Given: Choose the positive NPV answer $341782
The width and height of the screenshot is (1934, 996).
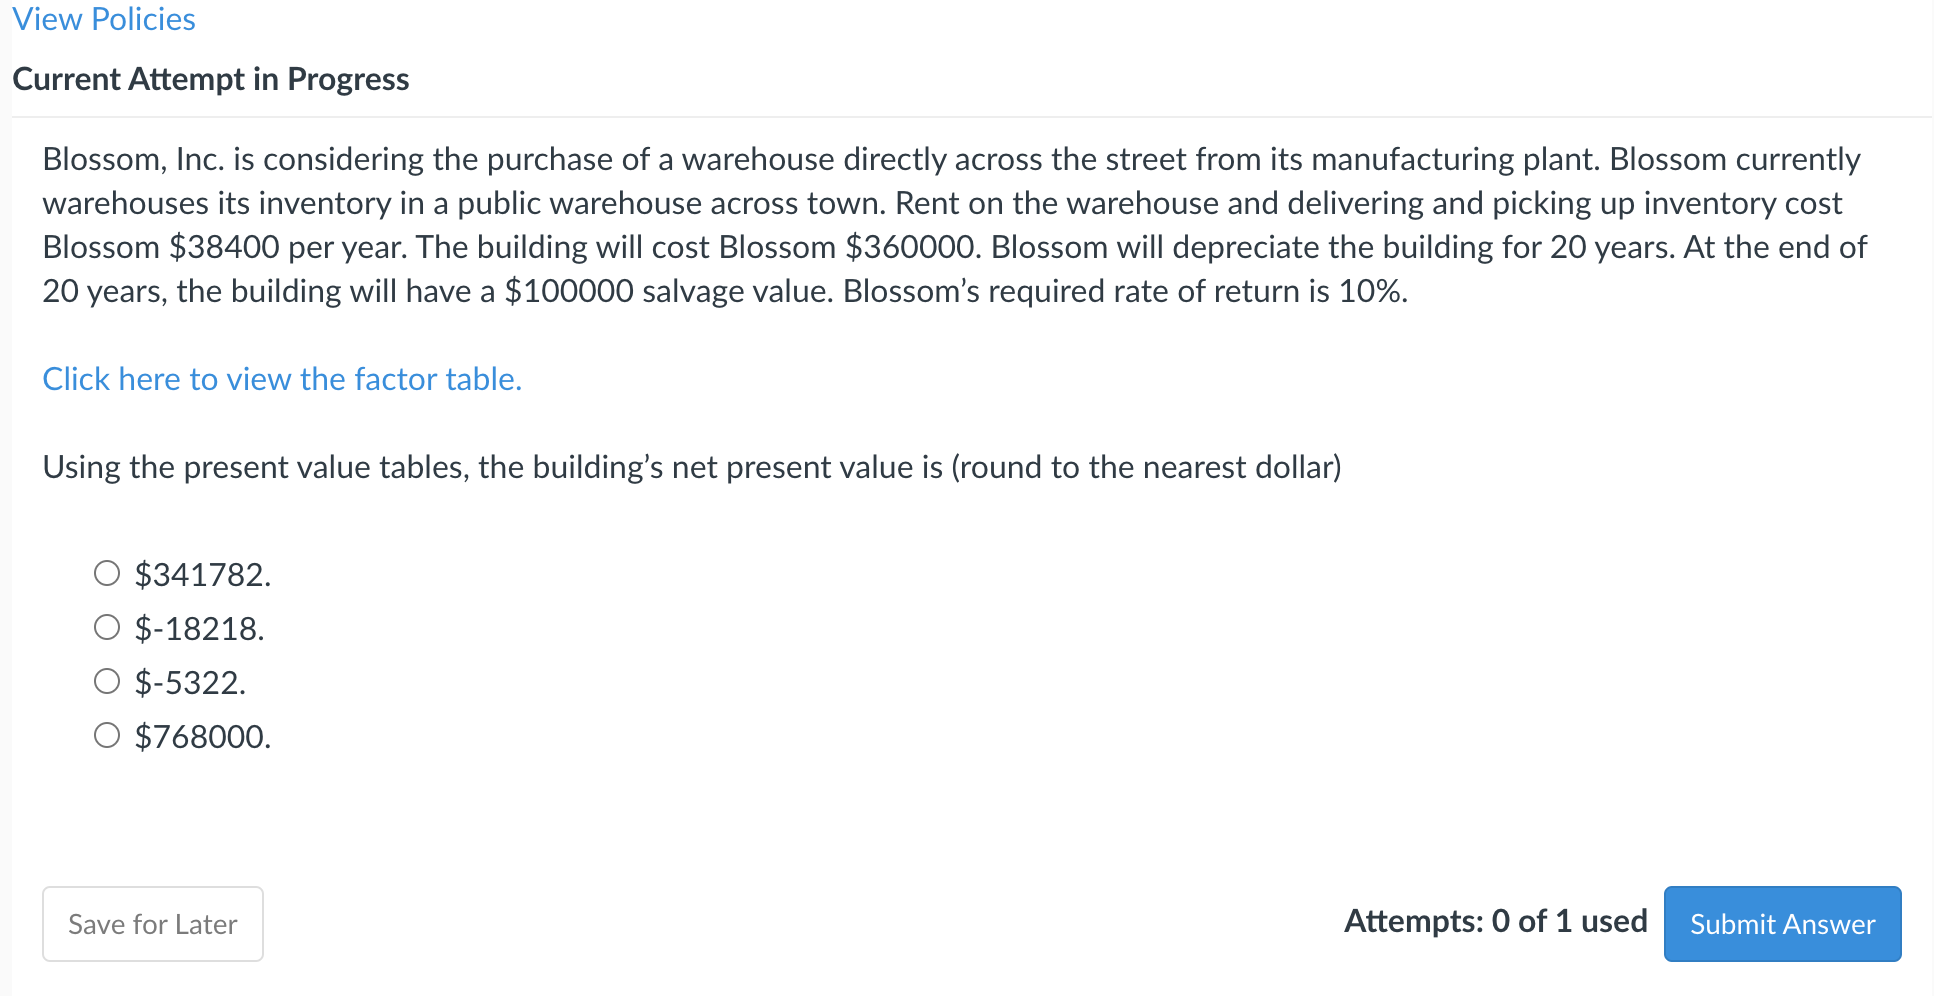Looking at the screenshot, I should tap(106, 573).
